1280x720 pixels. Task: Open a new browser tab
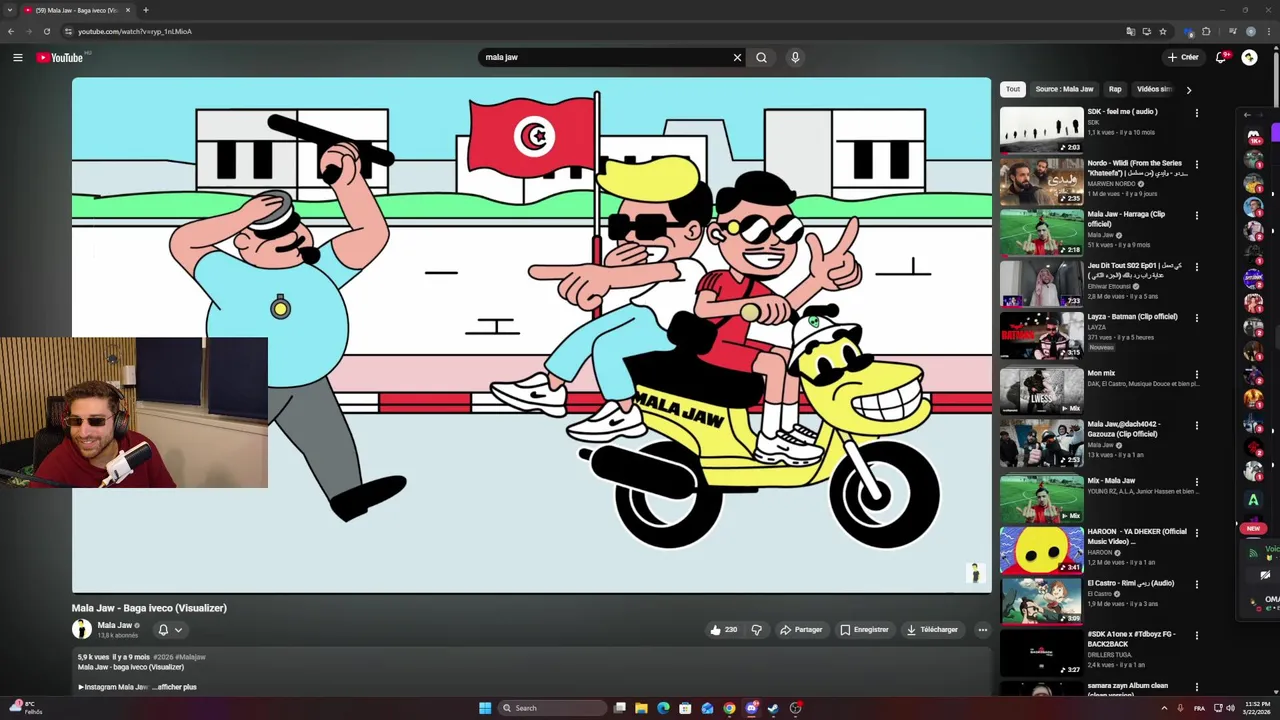tap(145, 10)
